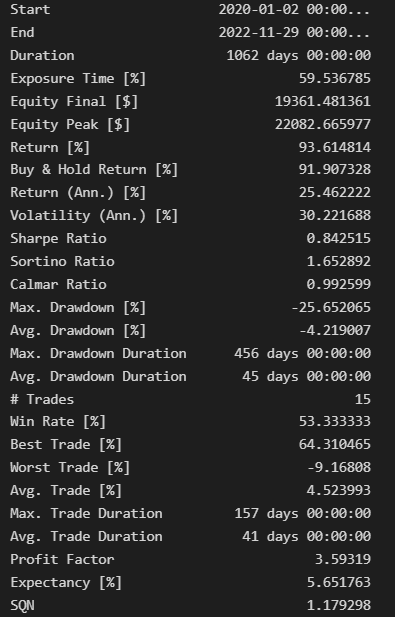Click the Profit Factor value 3.59319
This screenshot has height=618, width=395.
[x=342, y=559]
